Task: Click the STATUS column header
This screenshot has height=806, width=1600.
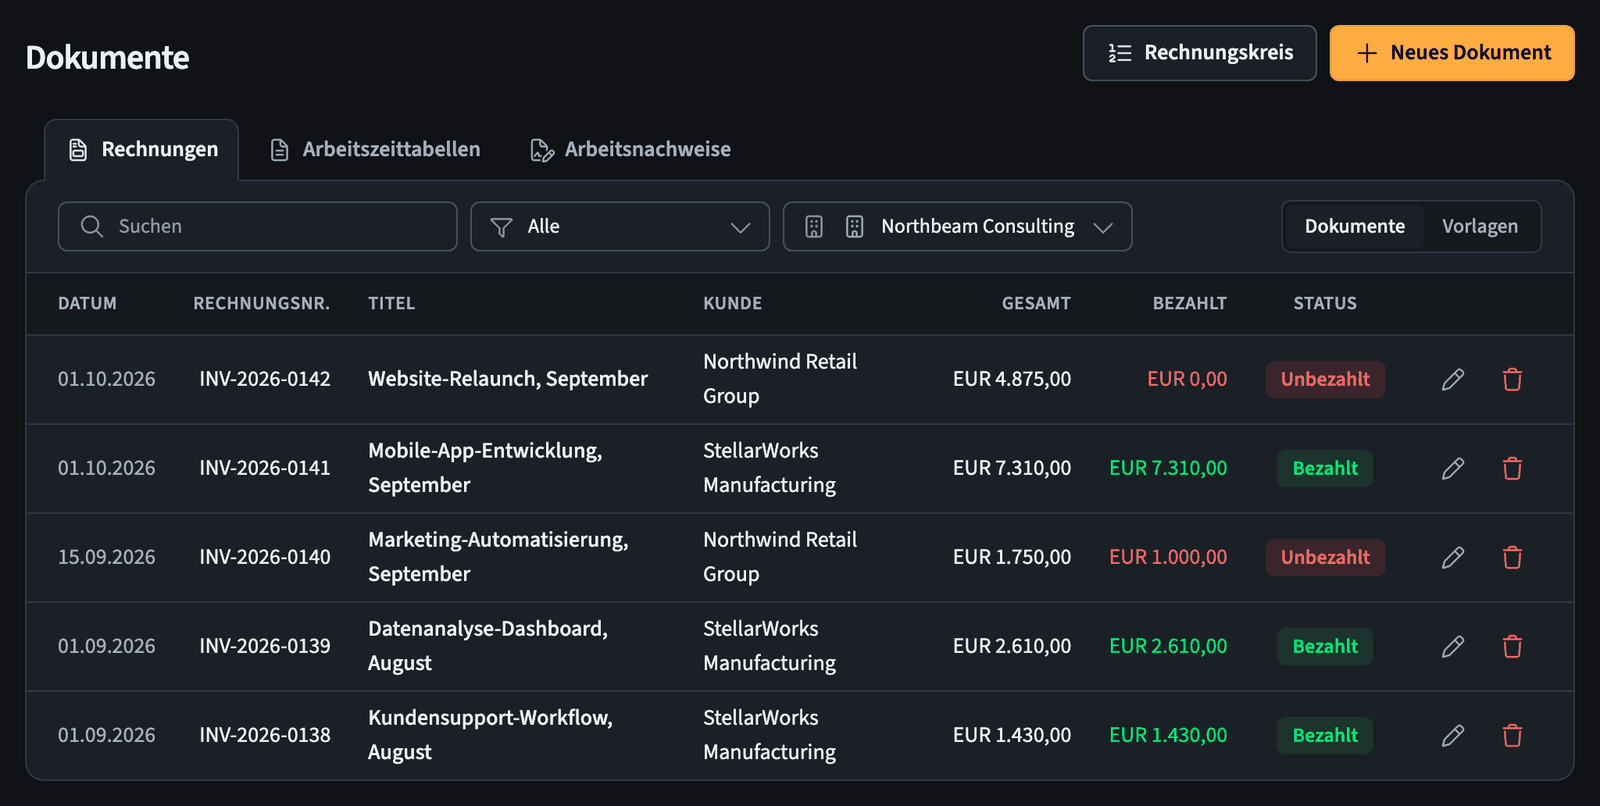Action: [x=1325, y=303]
